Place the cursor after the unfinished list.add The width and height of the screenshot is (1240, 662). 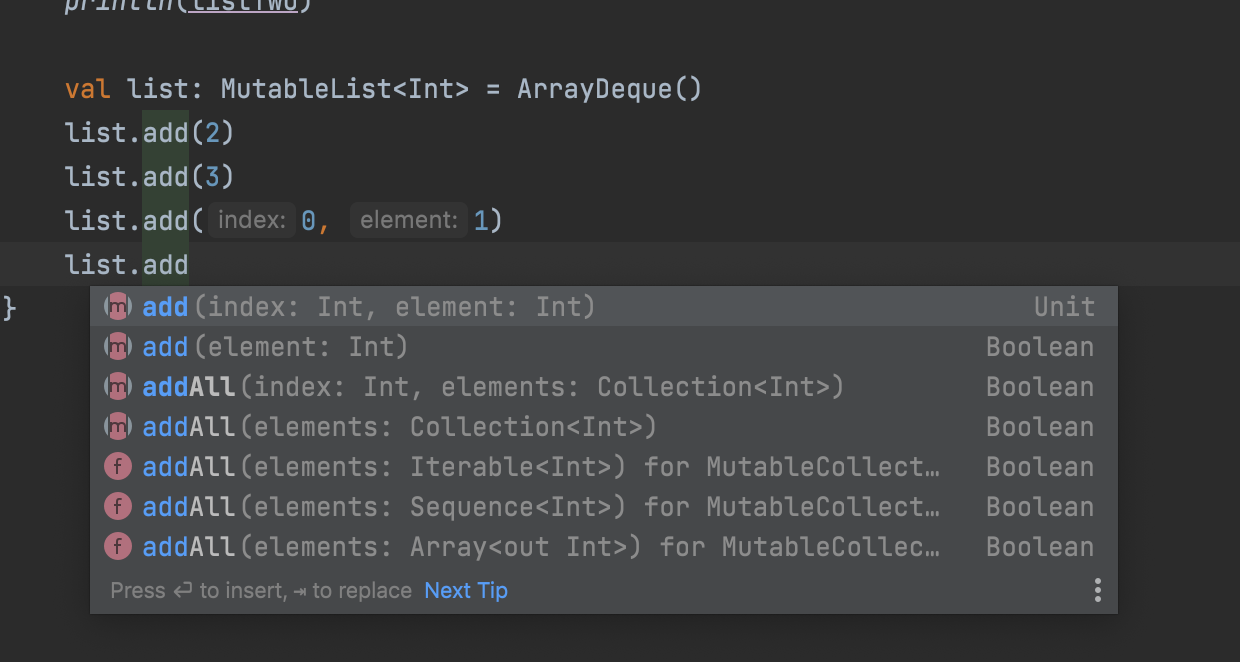(189, 265)
